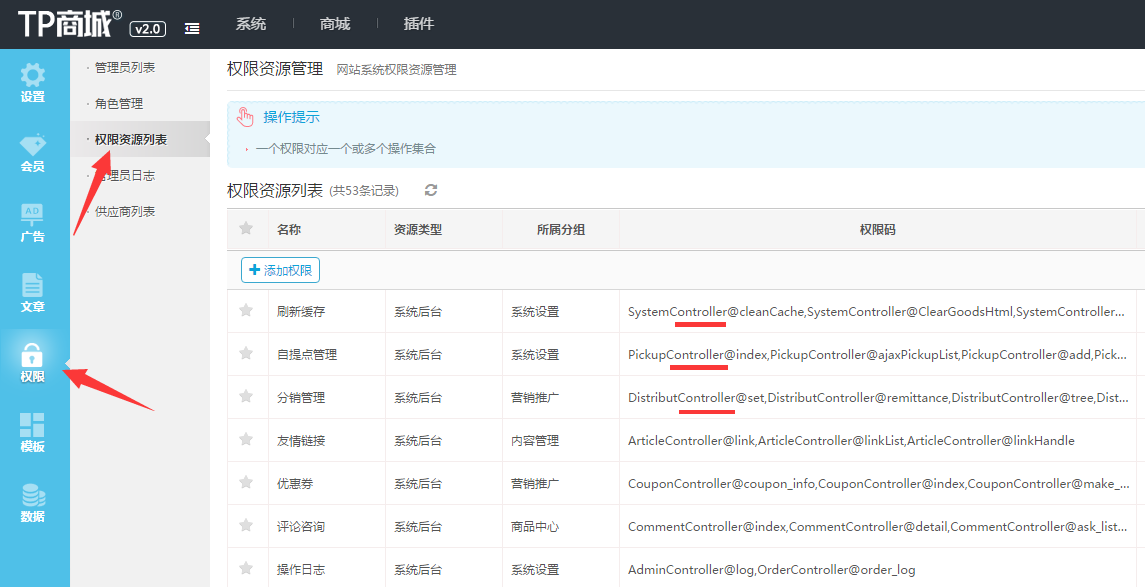This screenshot has width=1145, height=587.
Task: Open 角色管理 in the submenu
Action: [x=119, y=104]
